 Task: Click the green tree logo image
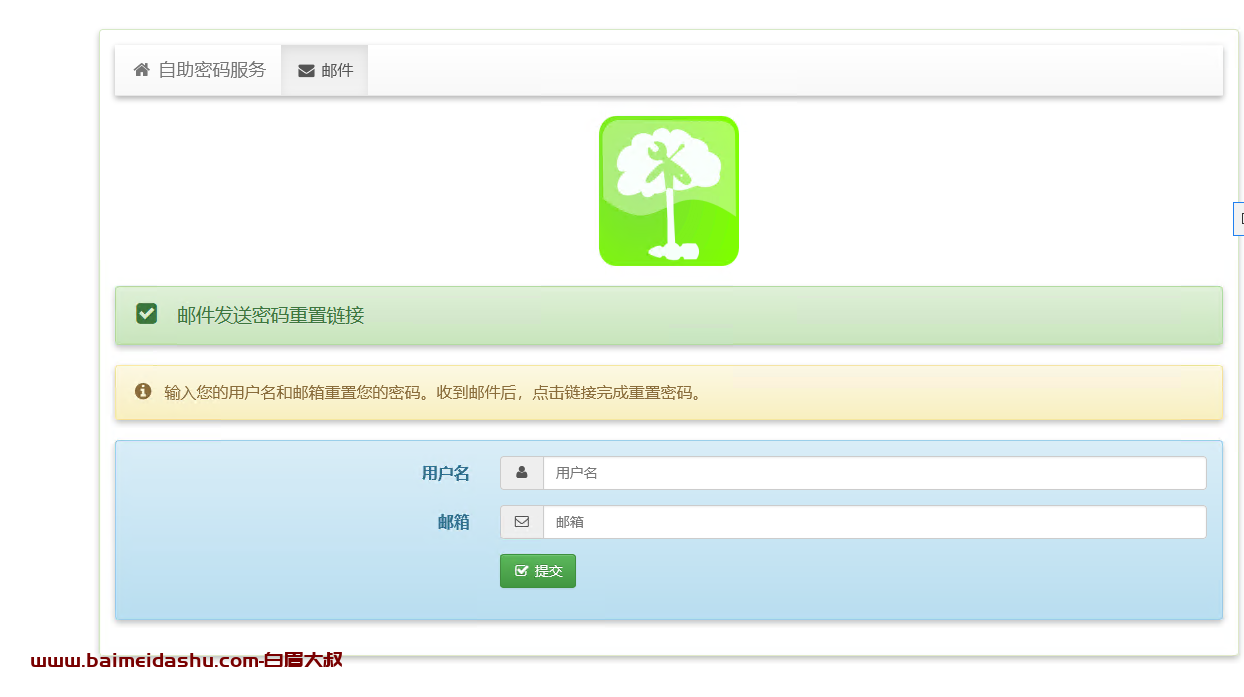[669, 191]
